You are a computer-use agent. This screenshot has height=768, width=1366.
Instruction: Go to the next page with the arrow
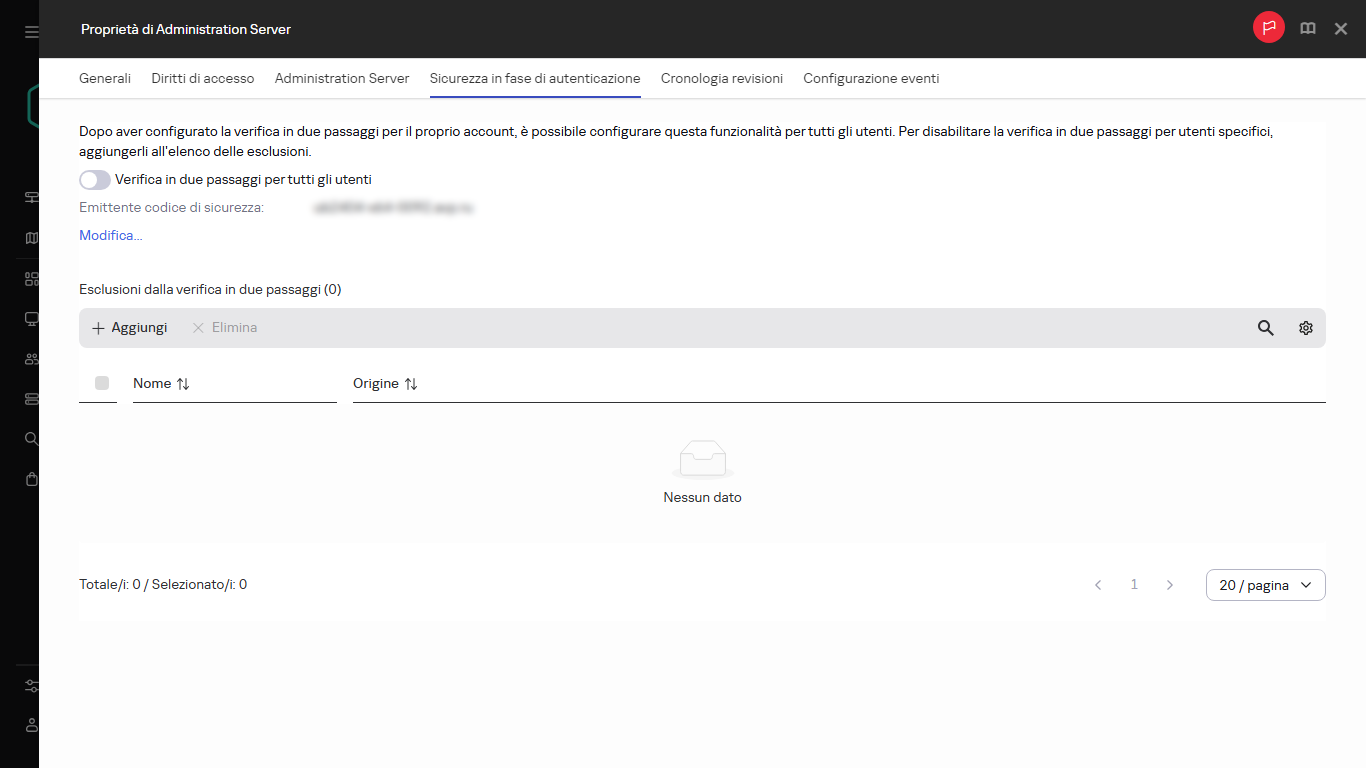click(x=1169, y=584)
